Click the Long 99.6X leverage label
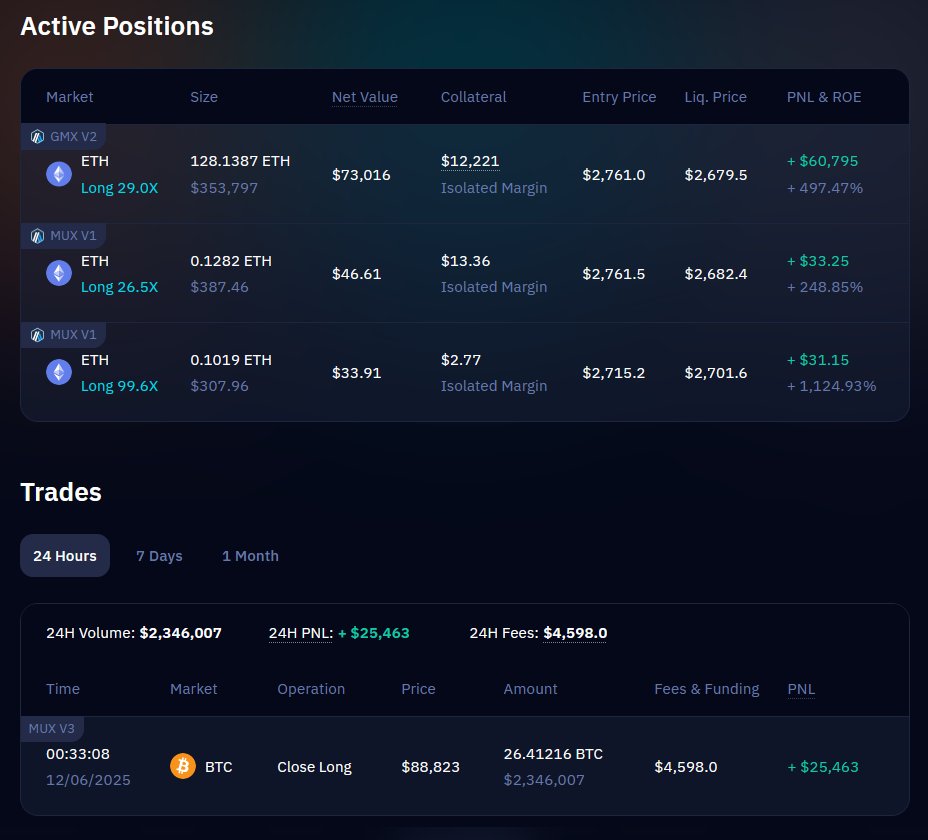928x840 pixels. tap(120, 386)
